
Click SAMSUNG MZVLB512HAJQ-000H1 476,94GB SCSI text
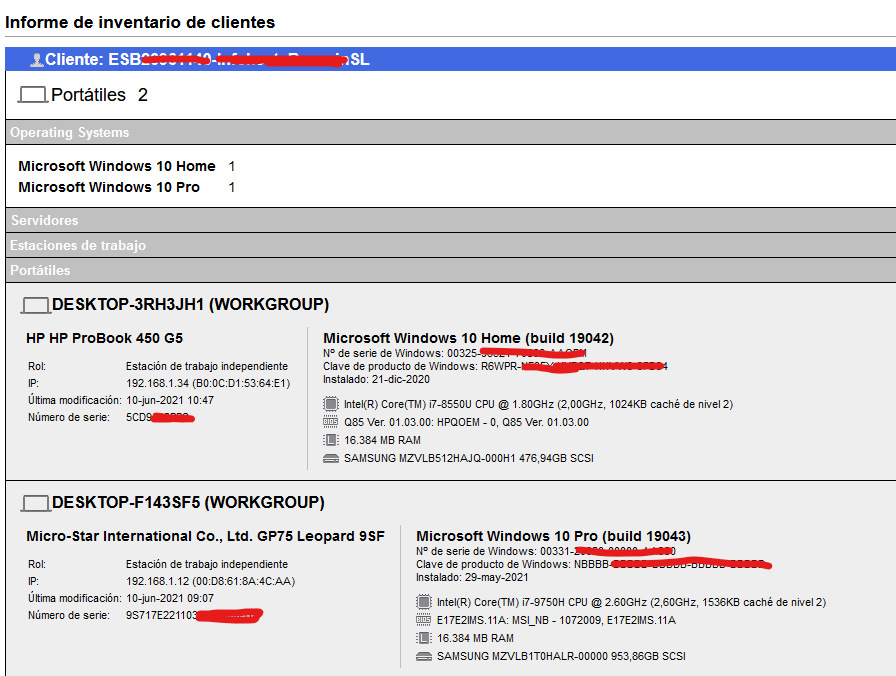tap(469, 458)
